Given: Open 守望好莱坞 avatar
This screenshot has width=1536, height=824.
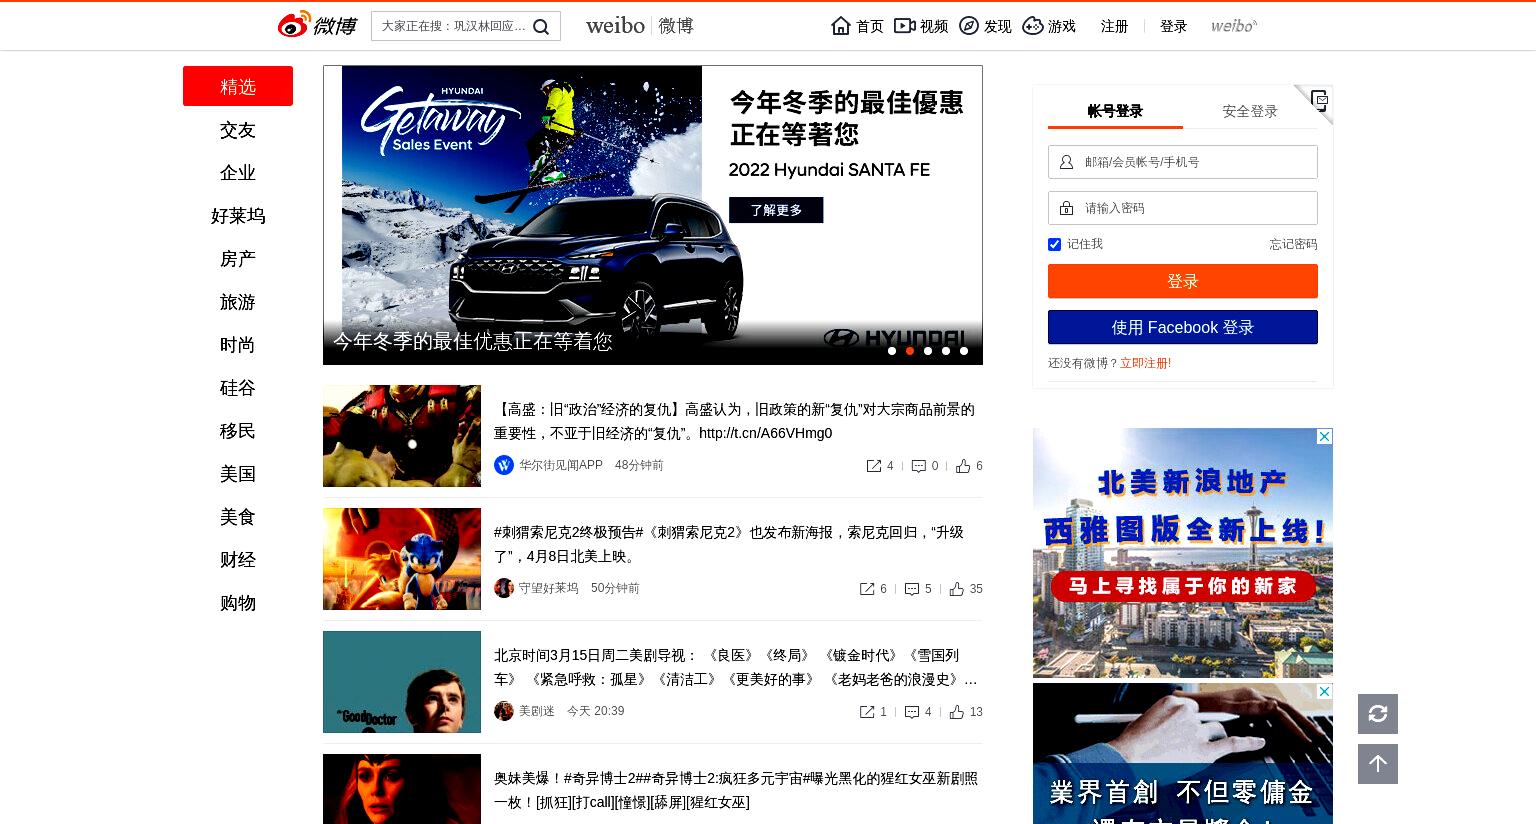Looking at the screenshot, I should click(x=504, y=588).
